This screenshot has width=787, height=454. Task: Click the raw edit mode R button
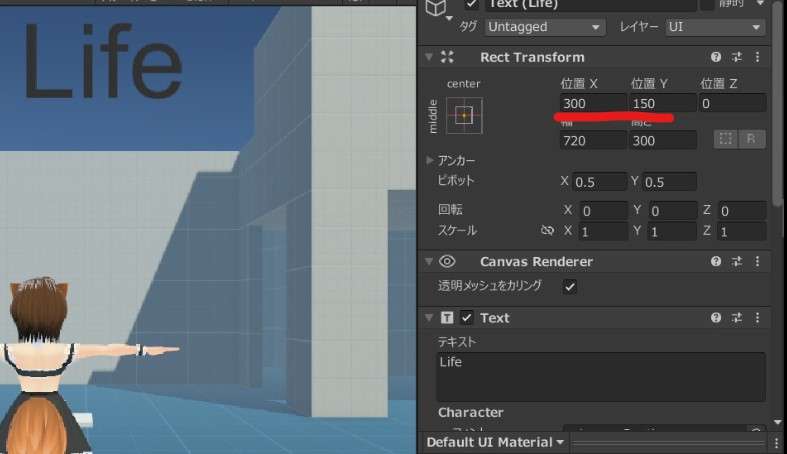[751, 139]
